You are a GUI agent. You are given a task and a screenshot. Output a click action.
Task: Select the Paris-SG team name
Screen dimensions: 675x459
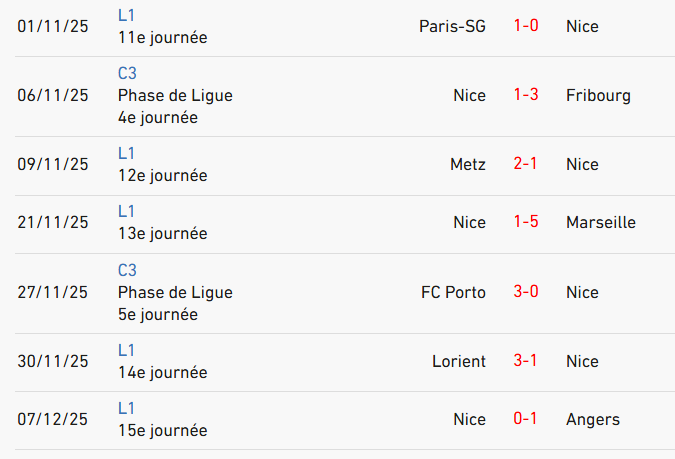(x=452, y=26)
